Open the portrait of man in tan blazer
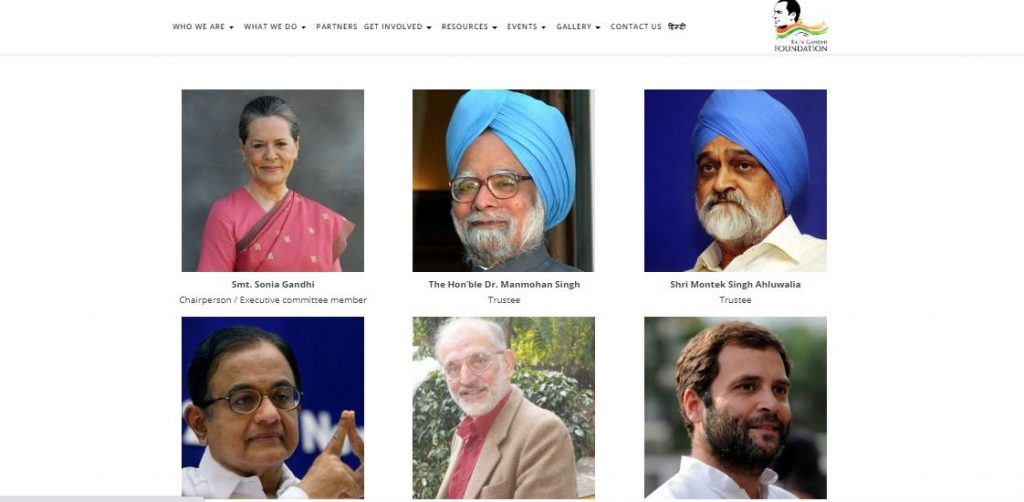This screenshot has height=502, width=1024. 504,408
